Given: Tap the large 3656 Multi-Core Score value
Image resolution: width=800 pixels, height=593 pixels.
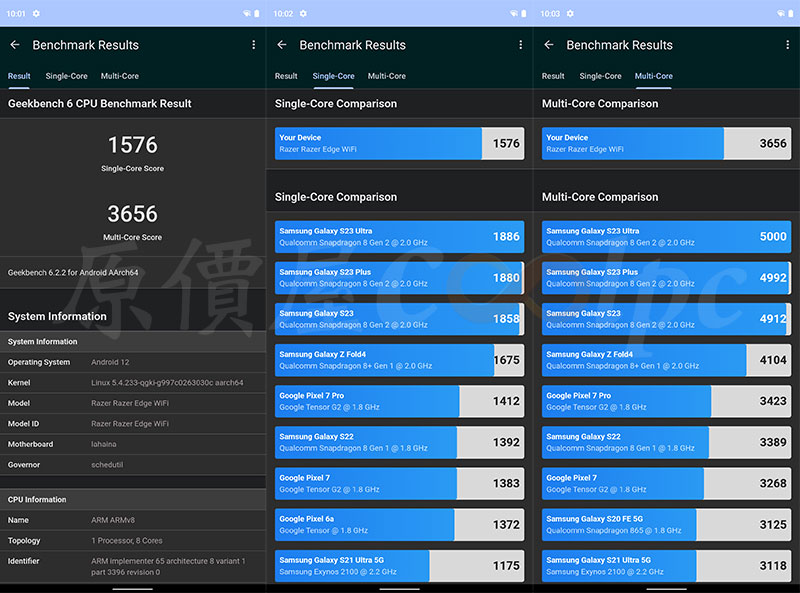Looking at the screenshot, I should 133,214.
